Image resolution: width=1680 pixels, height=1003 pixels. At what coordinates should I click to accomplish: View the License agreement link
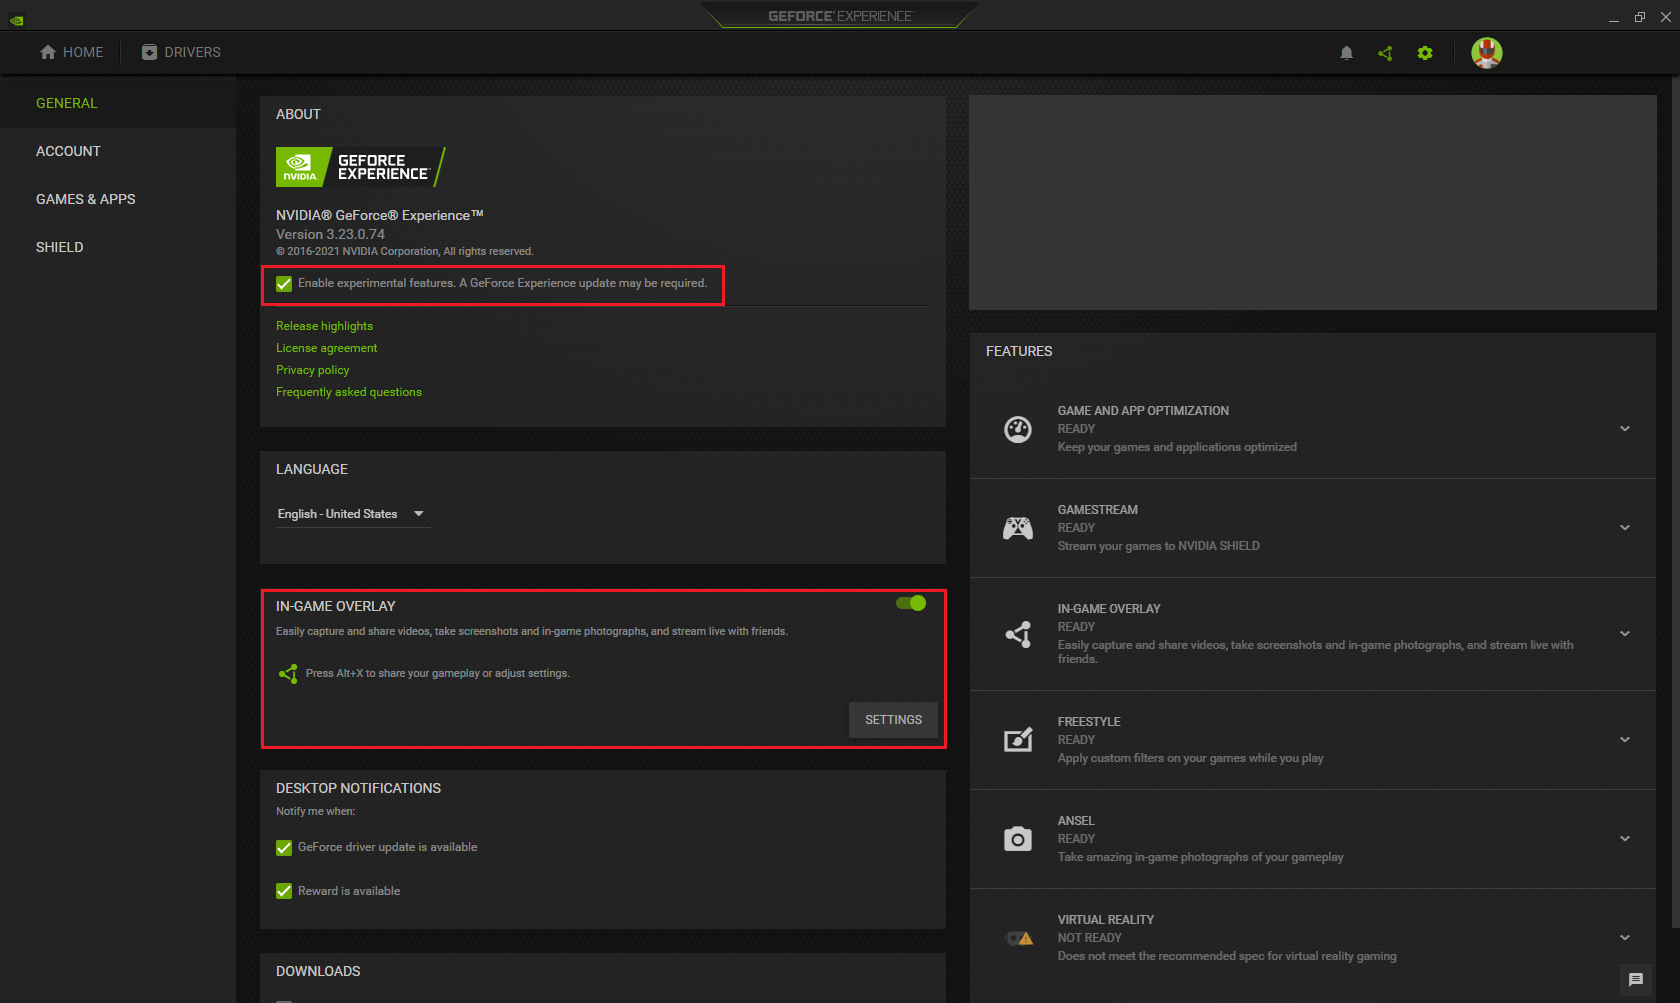coord(327,348)
